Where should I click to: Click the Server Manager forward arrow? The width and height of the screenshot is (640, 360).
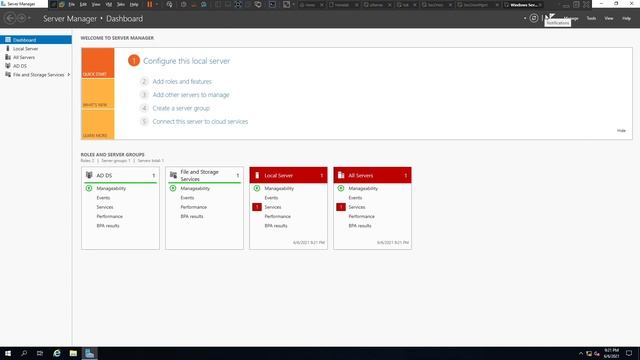(21, 18)
